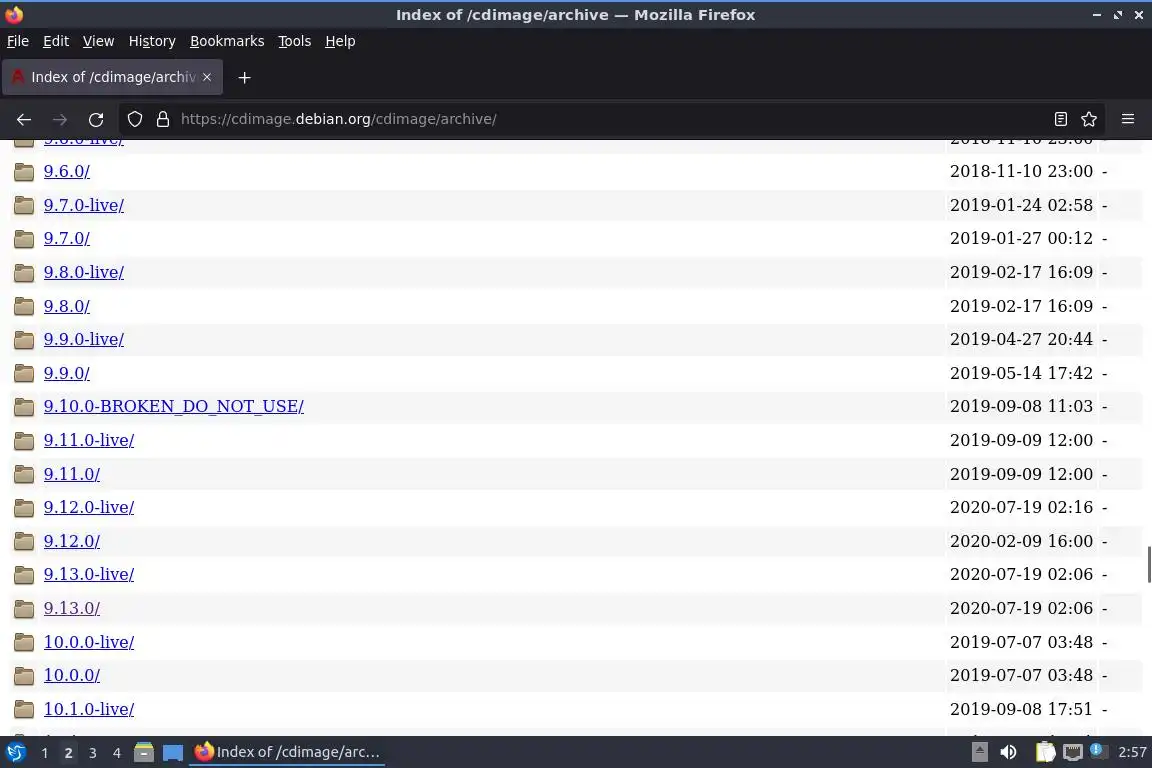Switch to workspace 4

point(117,753)
